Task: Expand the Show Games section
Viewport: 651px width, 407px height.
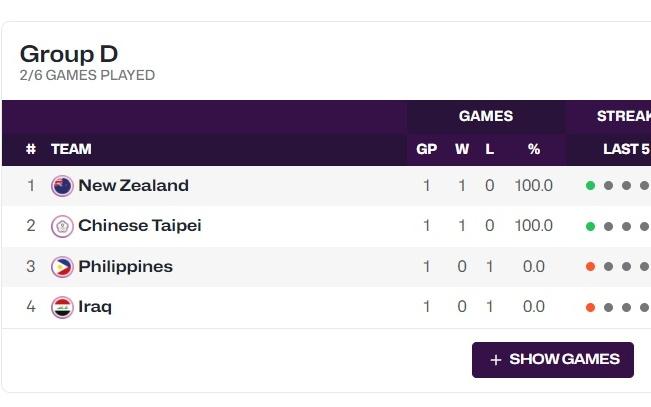Action: [x=553, y=360]
